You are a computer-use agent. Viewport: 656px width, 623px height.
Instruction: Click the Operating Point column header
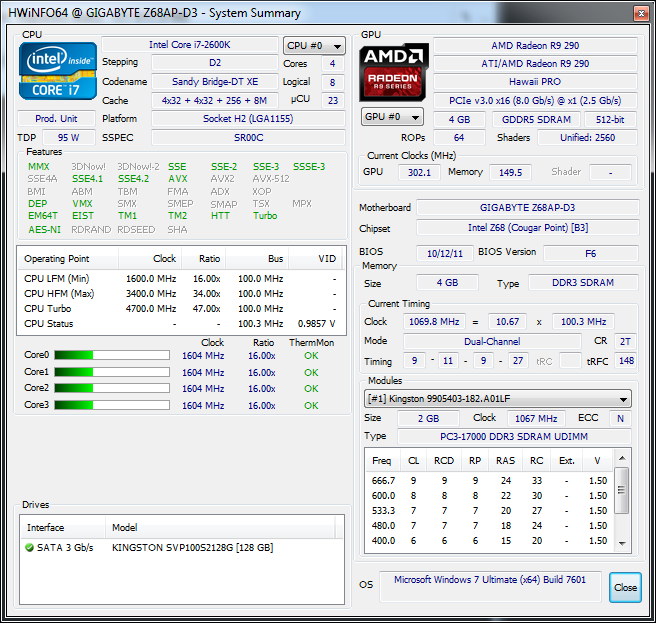pos(68,259)
